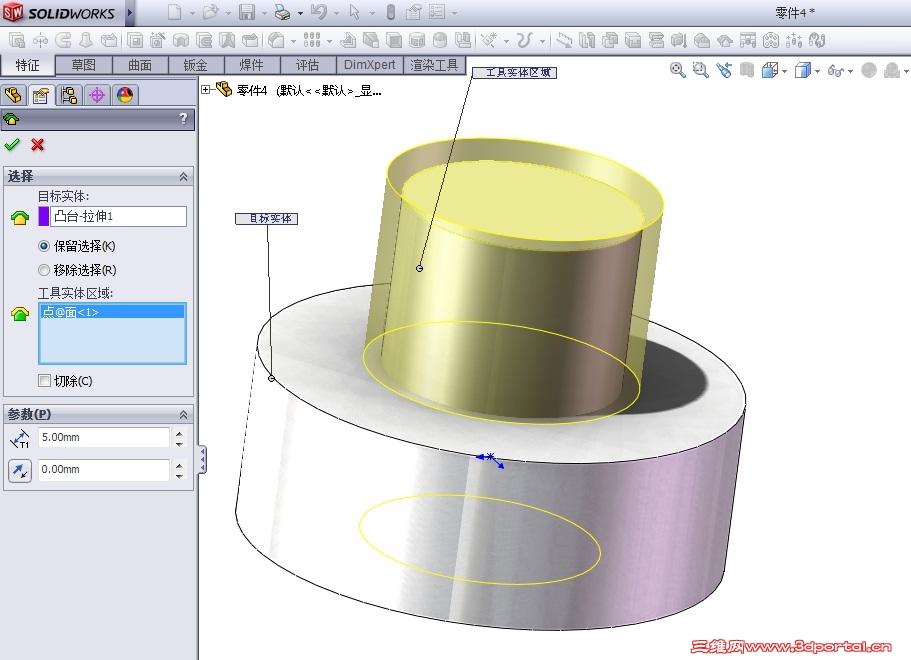Open the DisplayManager color sphere tab
The image size is (911, 660).
tap(125, 95)
